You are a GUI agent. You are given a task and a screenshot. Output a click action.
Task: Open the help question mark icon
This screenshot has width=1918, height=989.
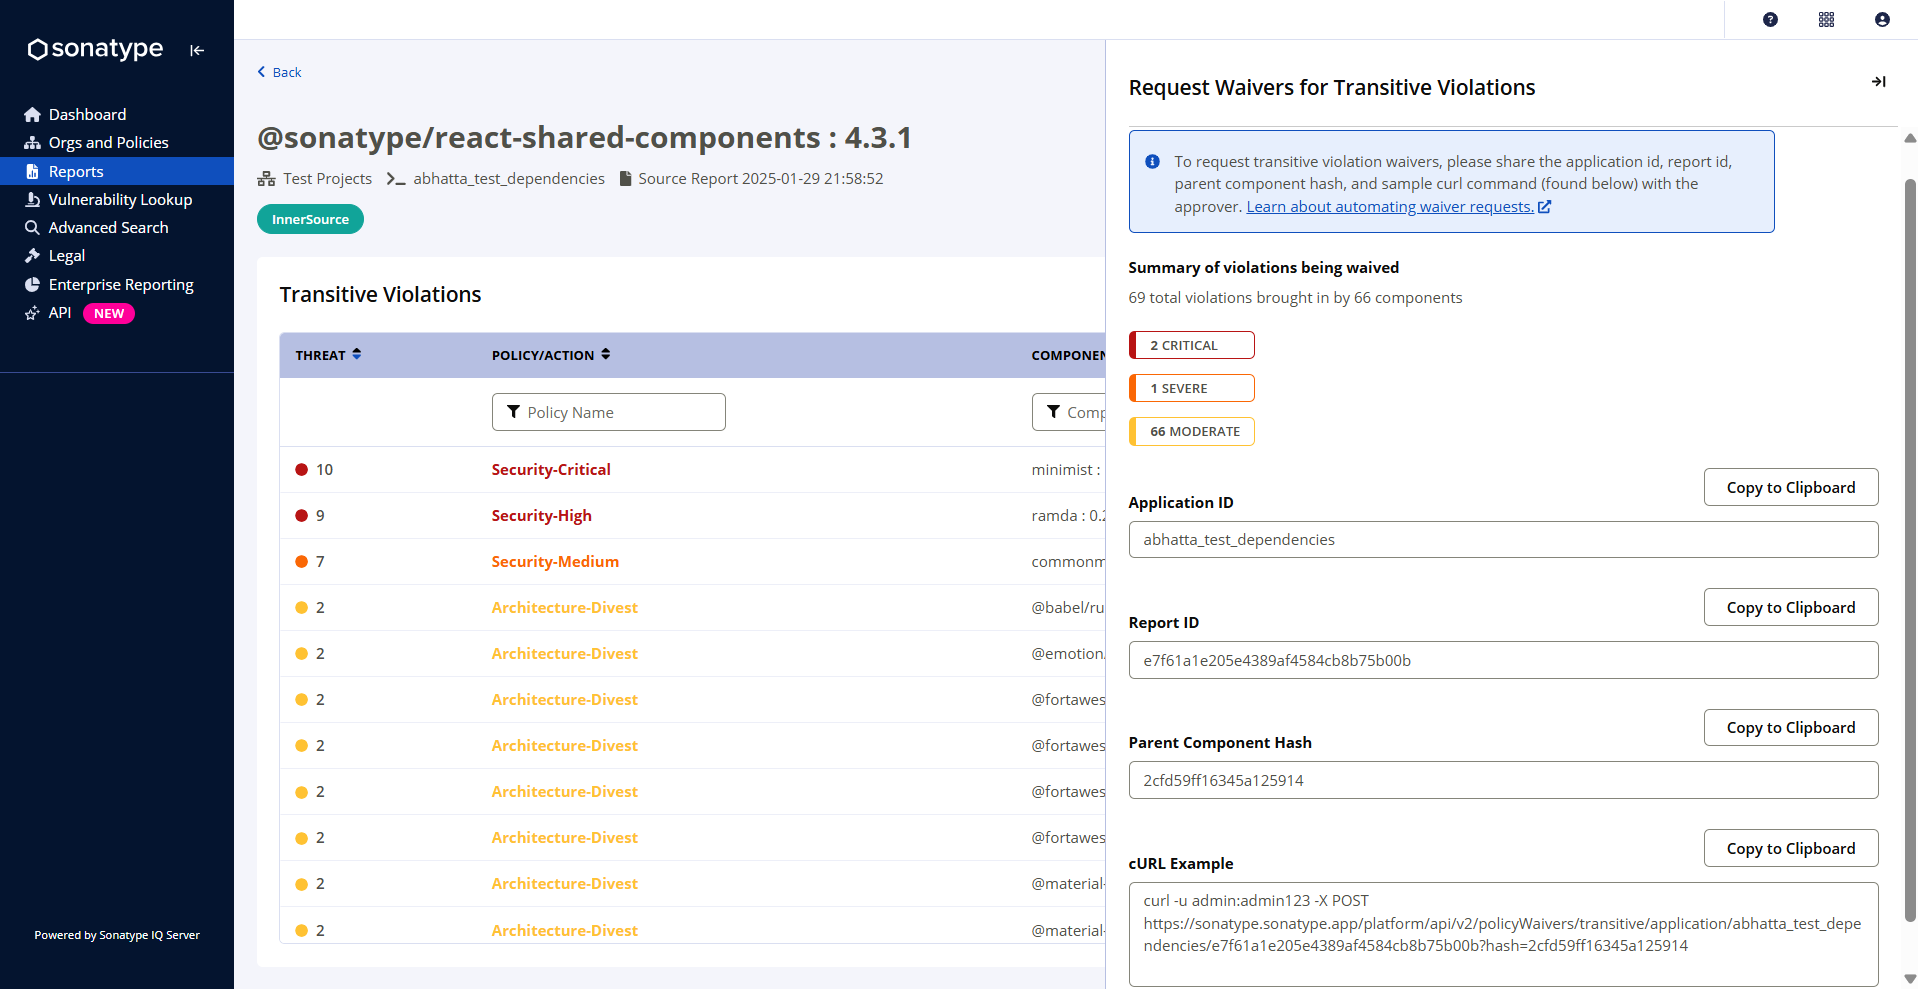[x=1770, y=20]
